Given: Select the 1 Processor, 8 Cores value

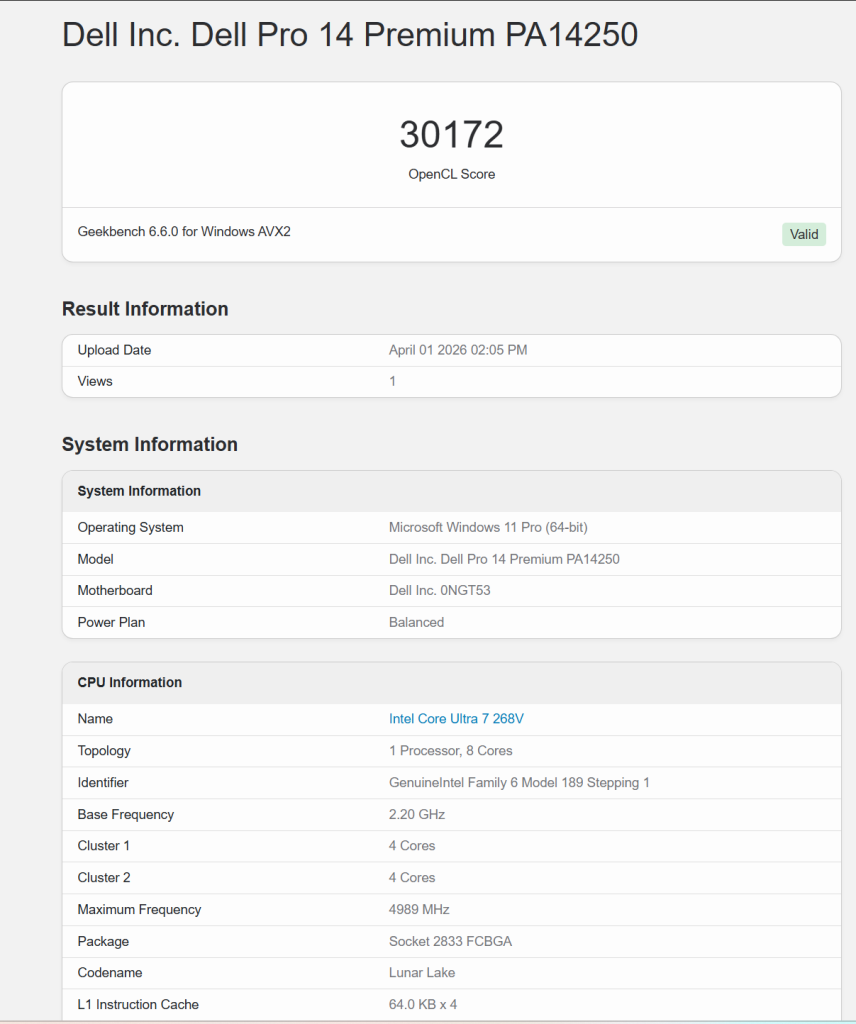Looking at the screenshot, I should [451, 751].
